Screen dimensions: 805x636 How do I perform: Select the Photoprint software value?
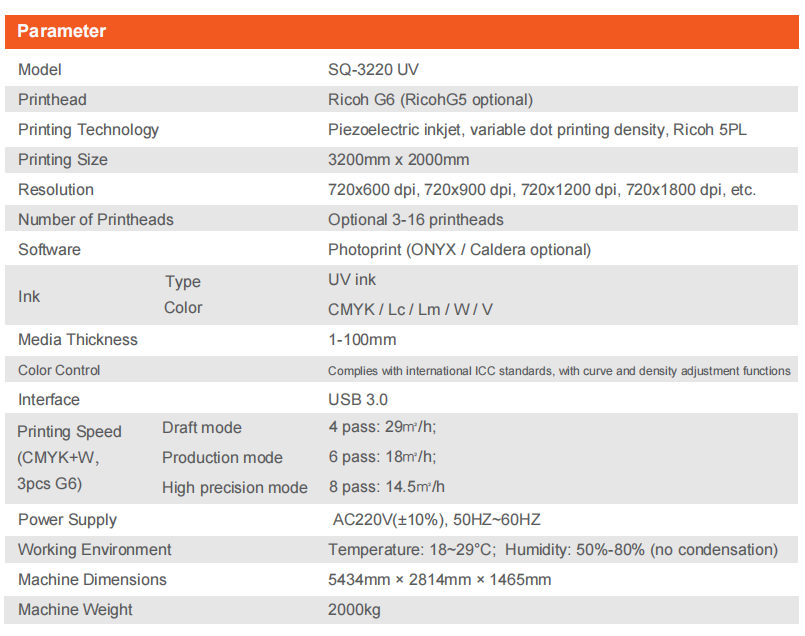point(459,250)
